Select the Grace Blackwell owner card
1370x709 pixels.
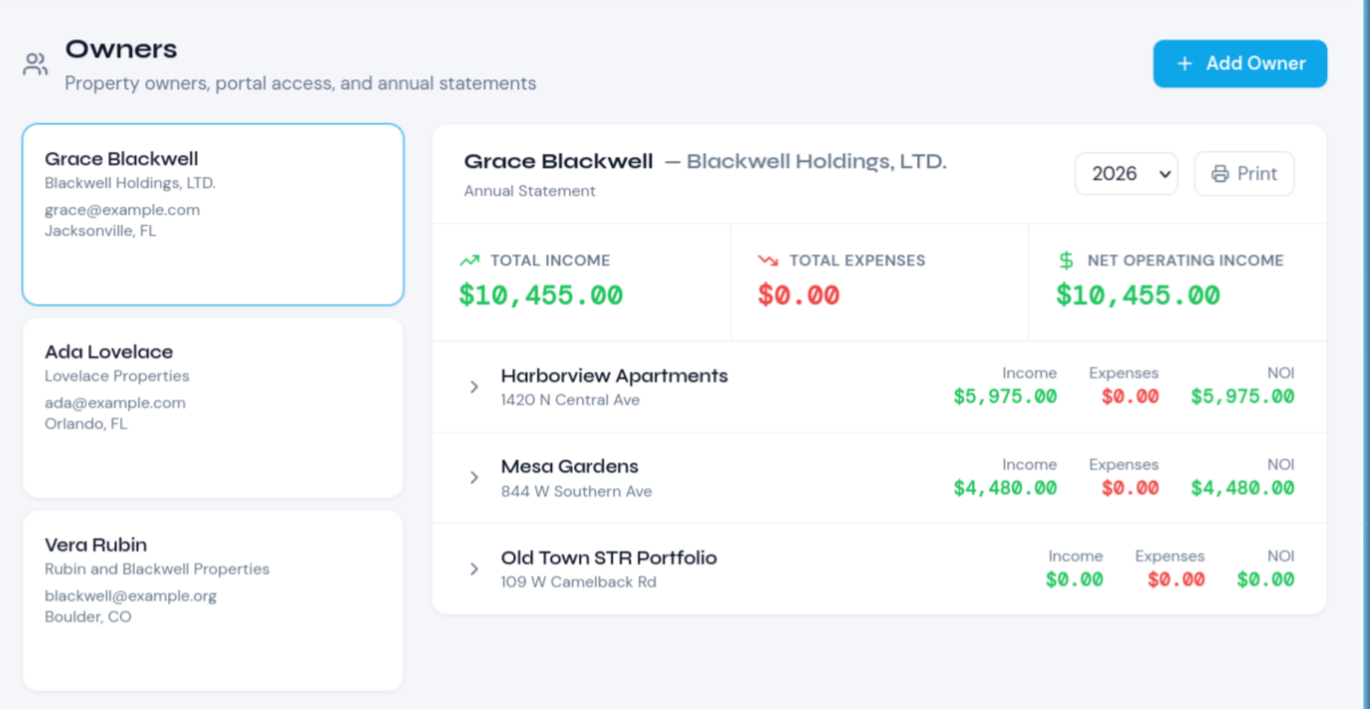click(x=213, y=215)
